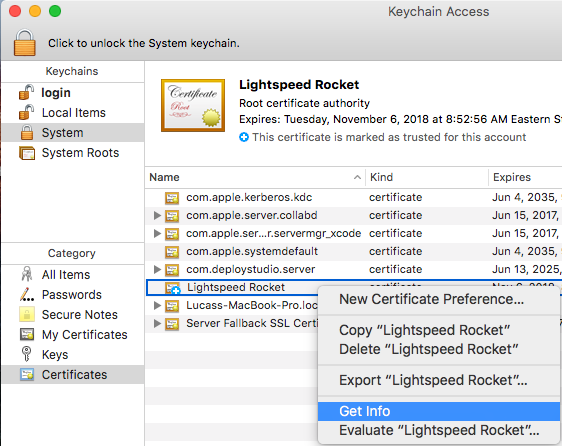Select com.apple.server.collabd row name
Screen dimensions: 562x446
(252, 215)
